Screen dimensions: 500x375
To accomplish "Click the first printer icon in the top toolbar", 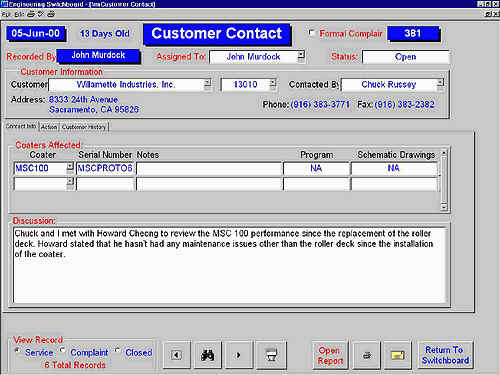I will click(31, 14).
